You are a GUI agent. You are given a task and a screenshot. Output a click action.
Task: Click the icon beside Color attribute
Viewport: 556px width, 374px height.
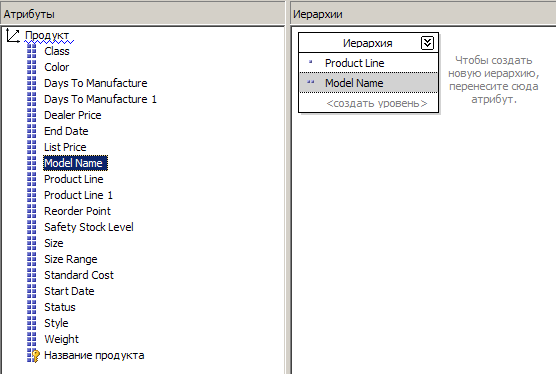pyautogui.click(x=32, y=67)
